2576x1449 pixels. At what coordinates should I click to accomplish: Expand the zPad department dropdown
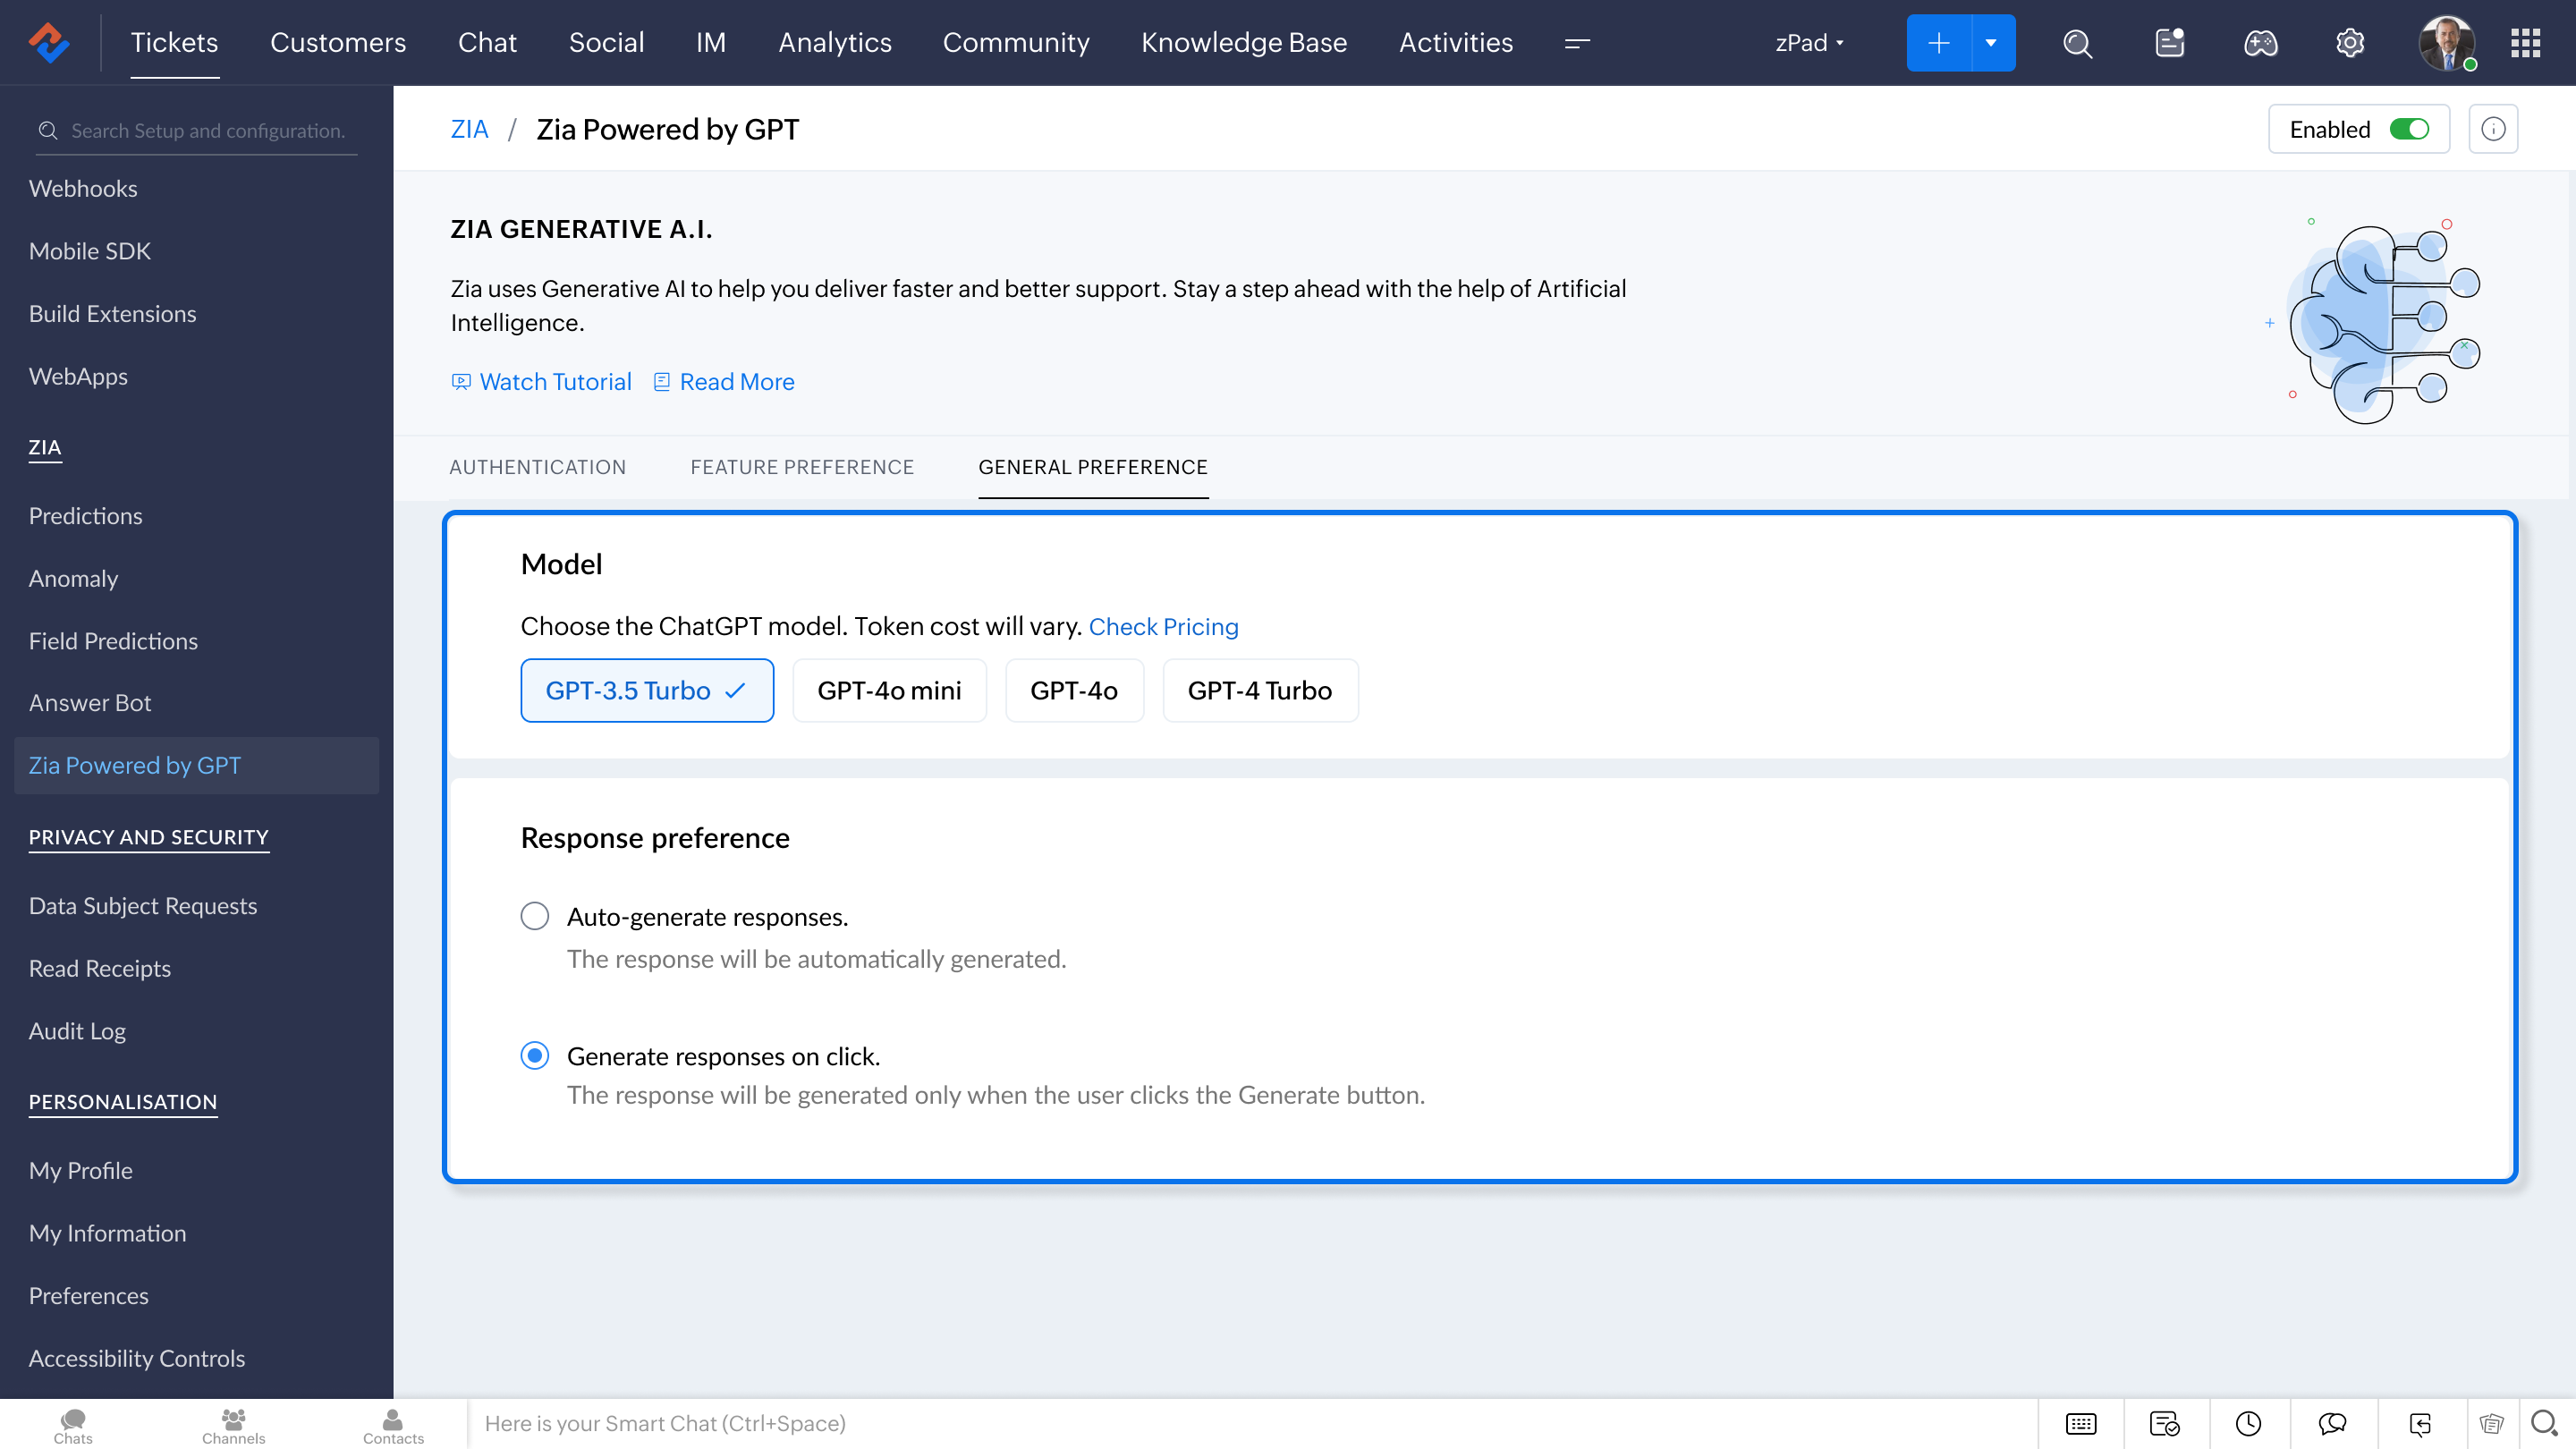1809,43
